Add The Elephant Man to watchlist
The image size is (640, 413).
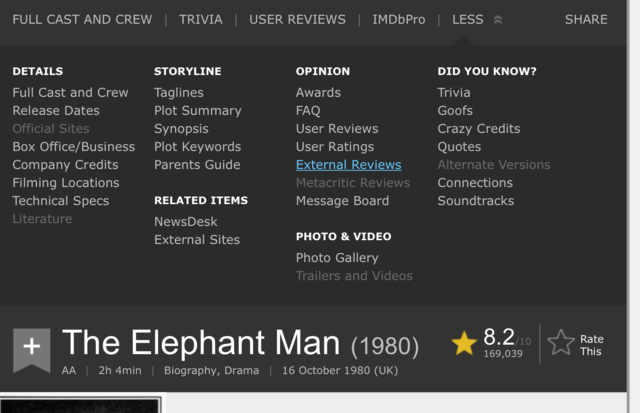coord(31,347)
